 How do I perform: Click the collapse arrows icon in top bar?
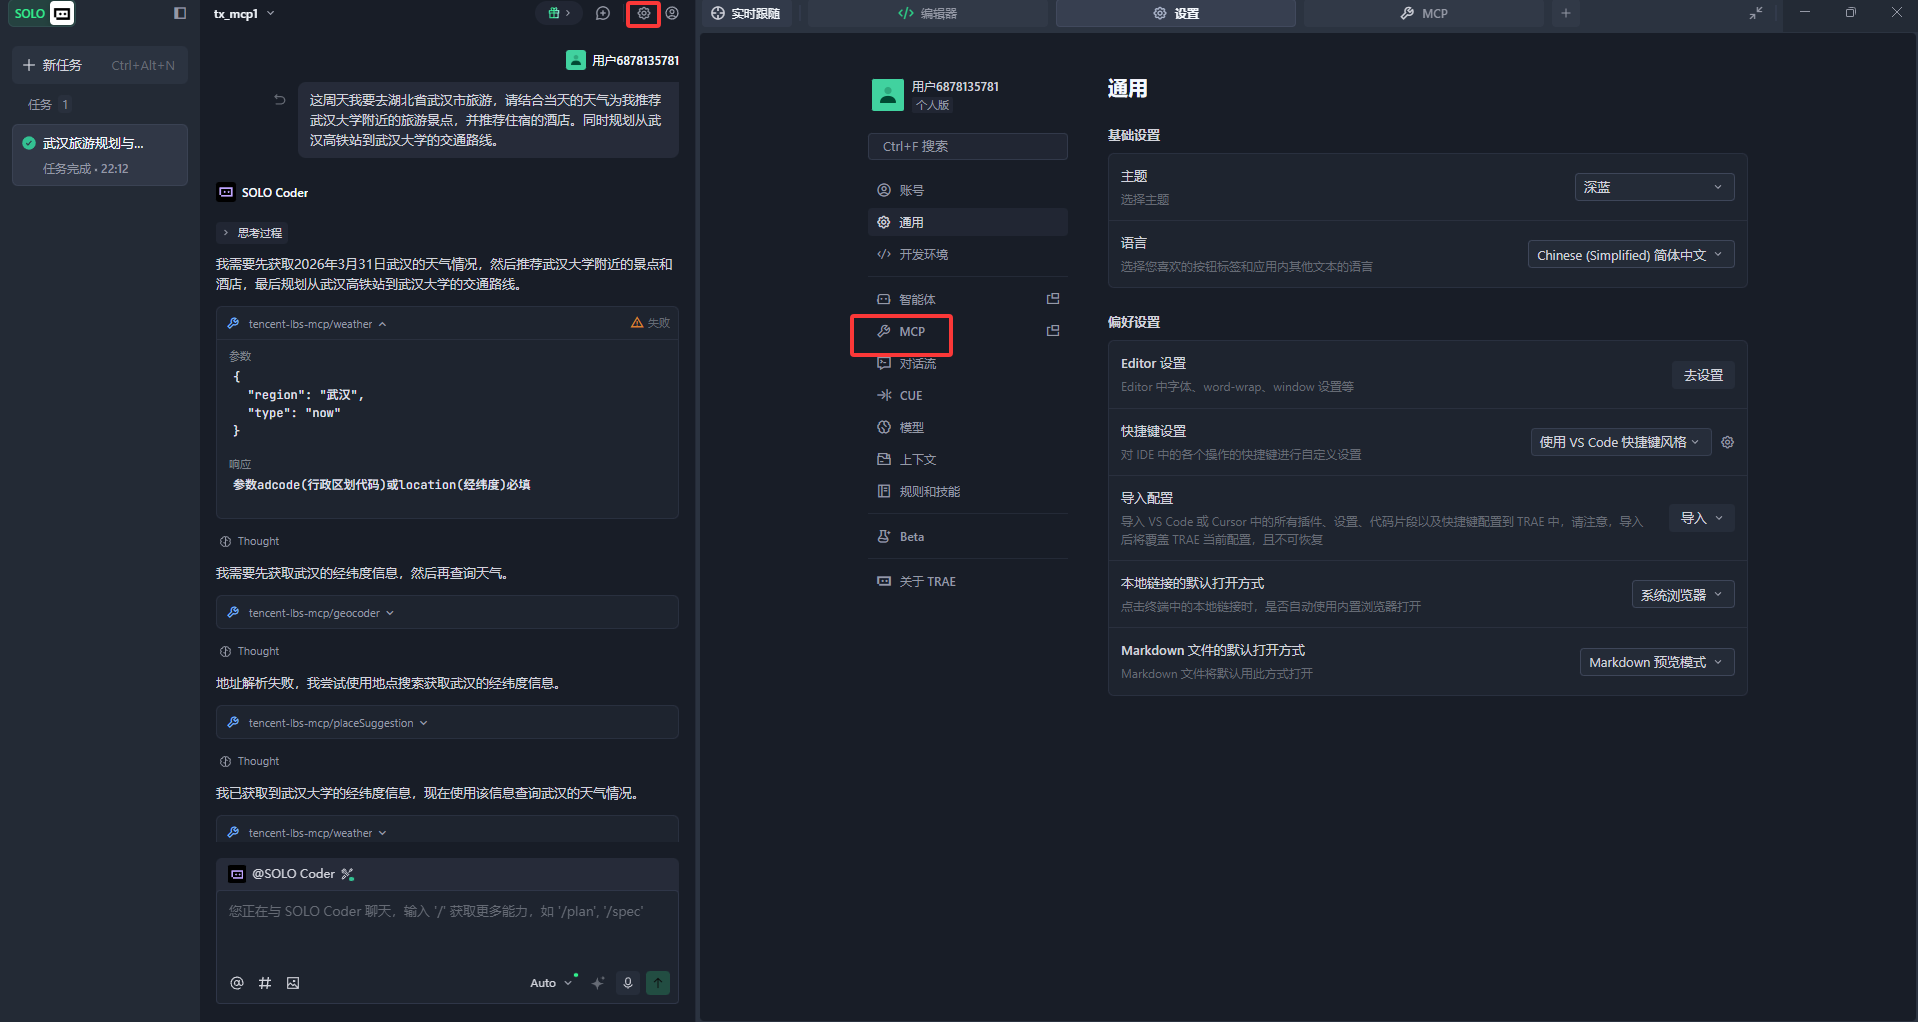tap(1756, 13)
